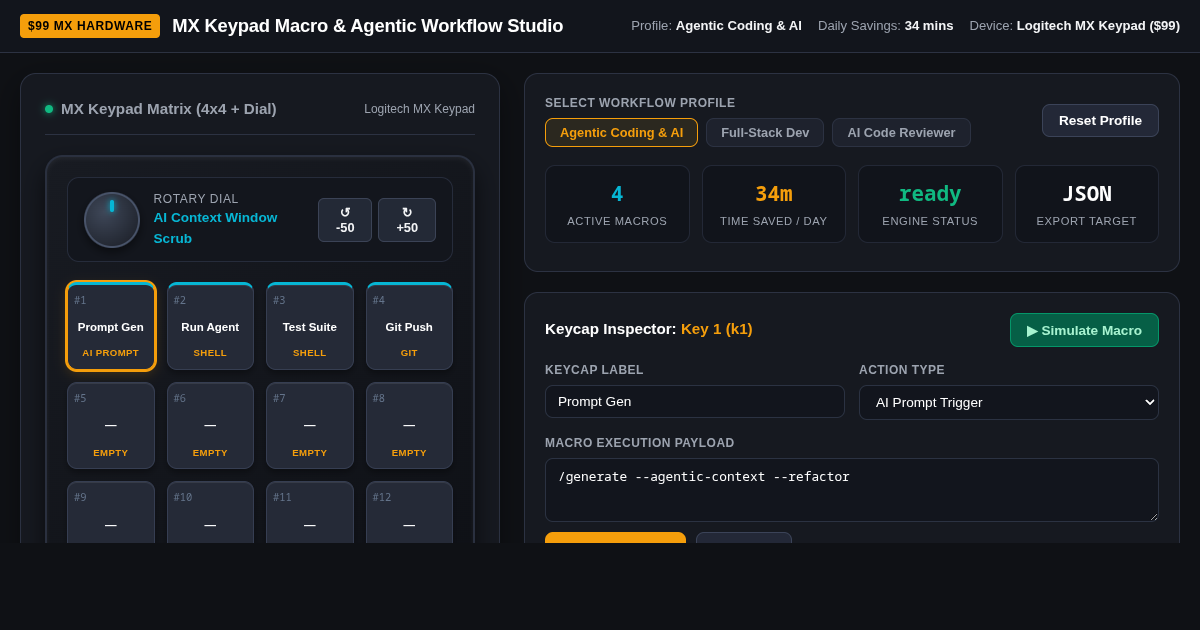Select empty keycap #7
The height and width of the screenshot is (630, 1200).
click(310, 426)
